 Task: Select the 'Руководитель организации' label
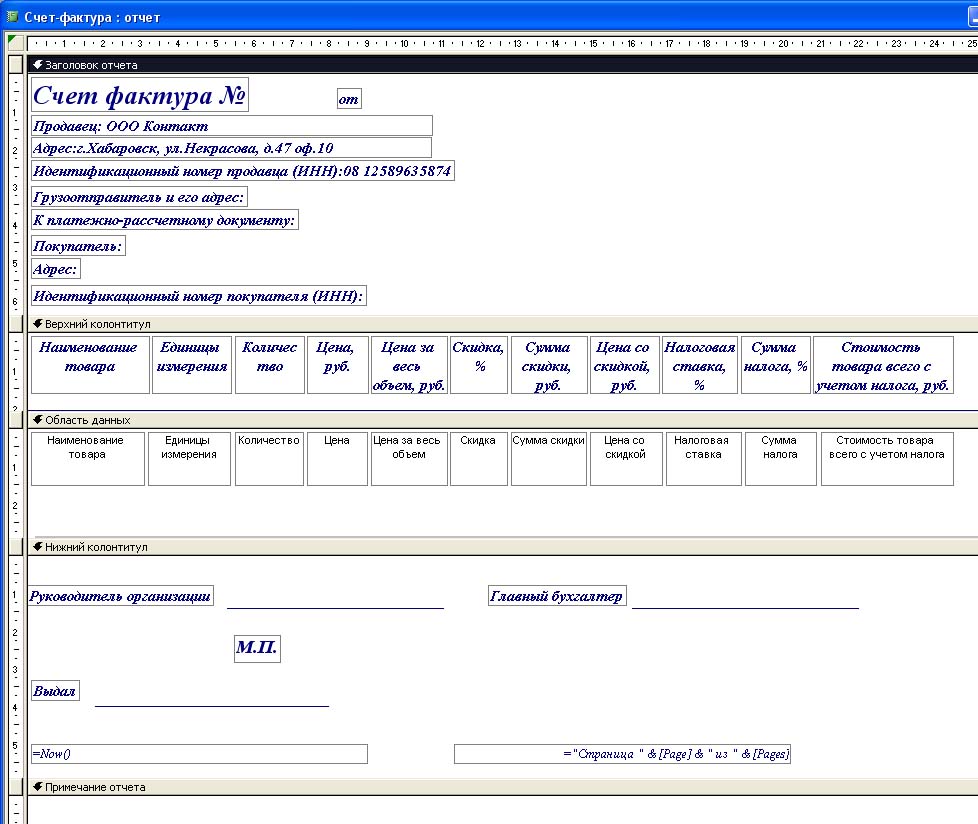click(121, 596)
